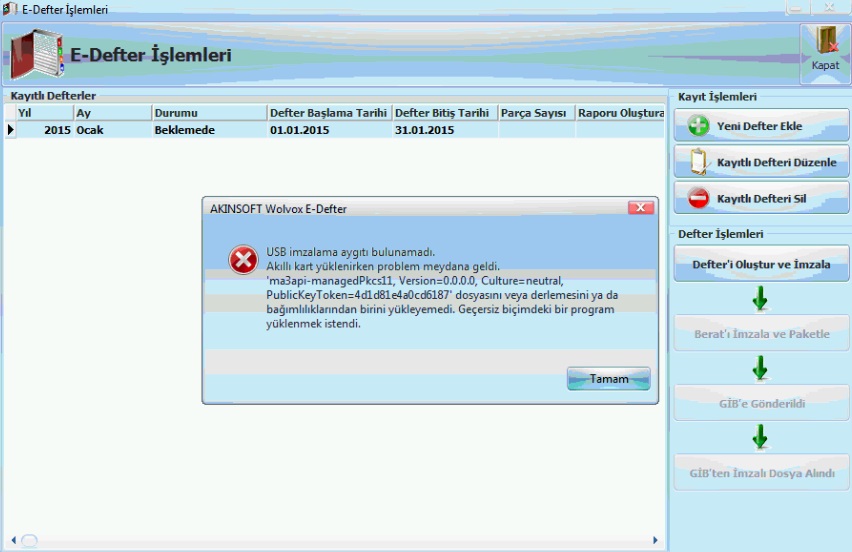Close the E-Defter İşlemleri main window

(x=830, y=7)
